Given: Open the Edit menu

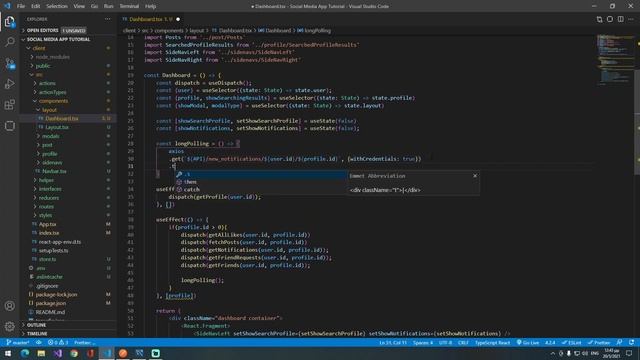Looking at the screenshot, I should tap(36, 6).
